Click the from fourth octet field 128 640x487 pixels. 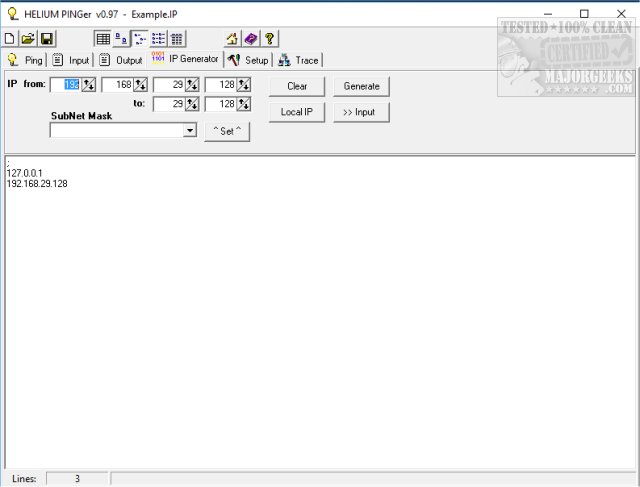(221, 85)
